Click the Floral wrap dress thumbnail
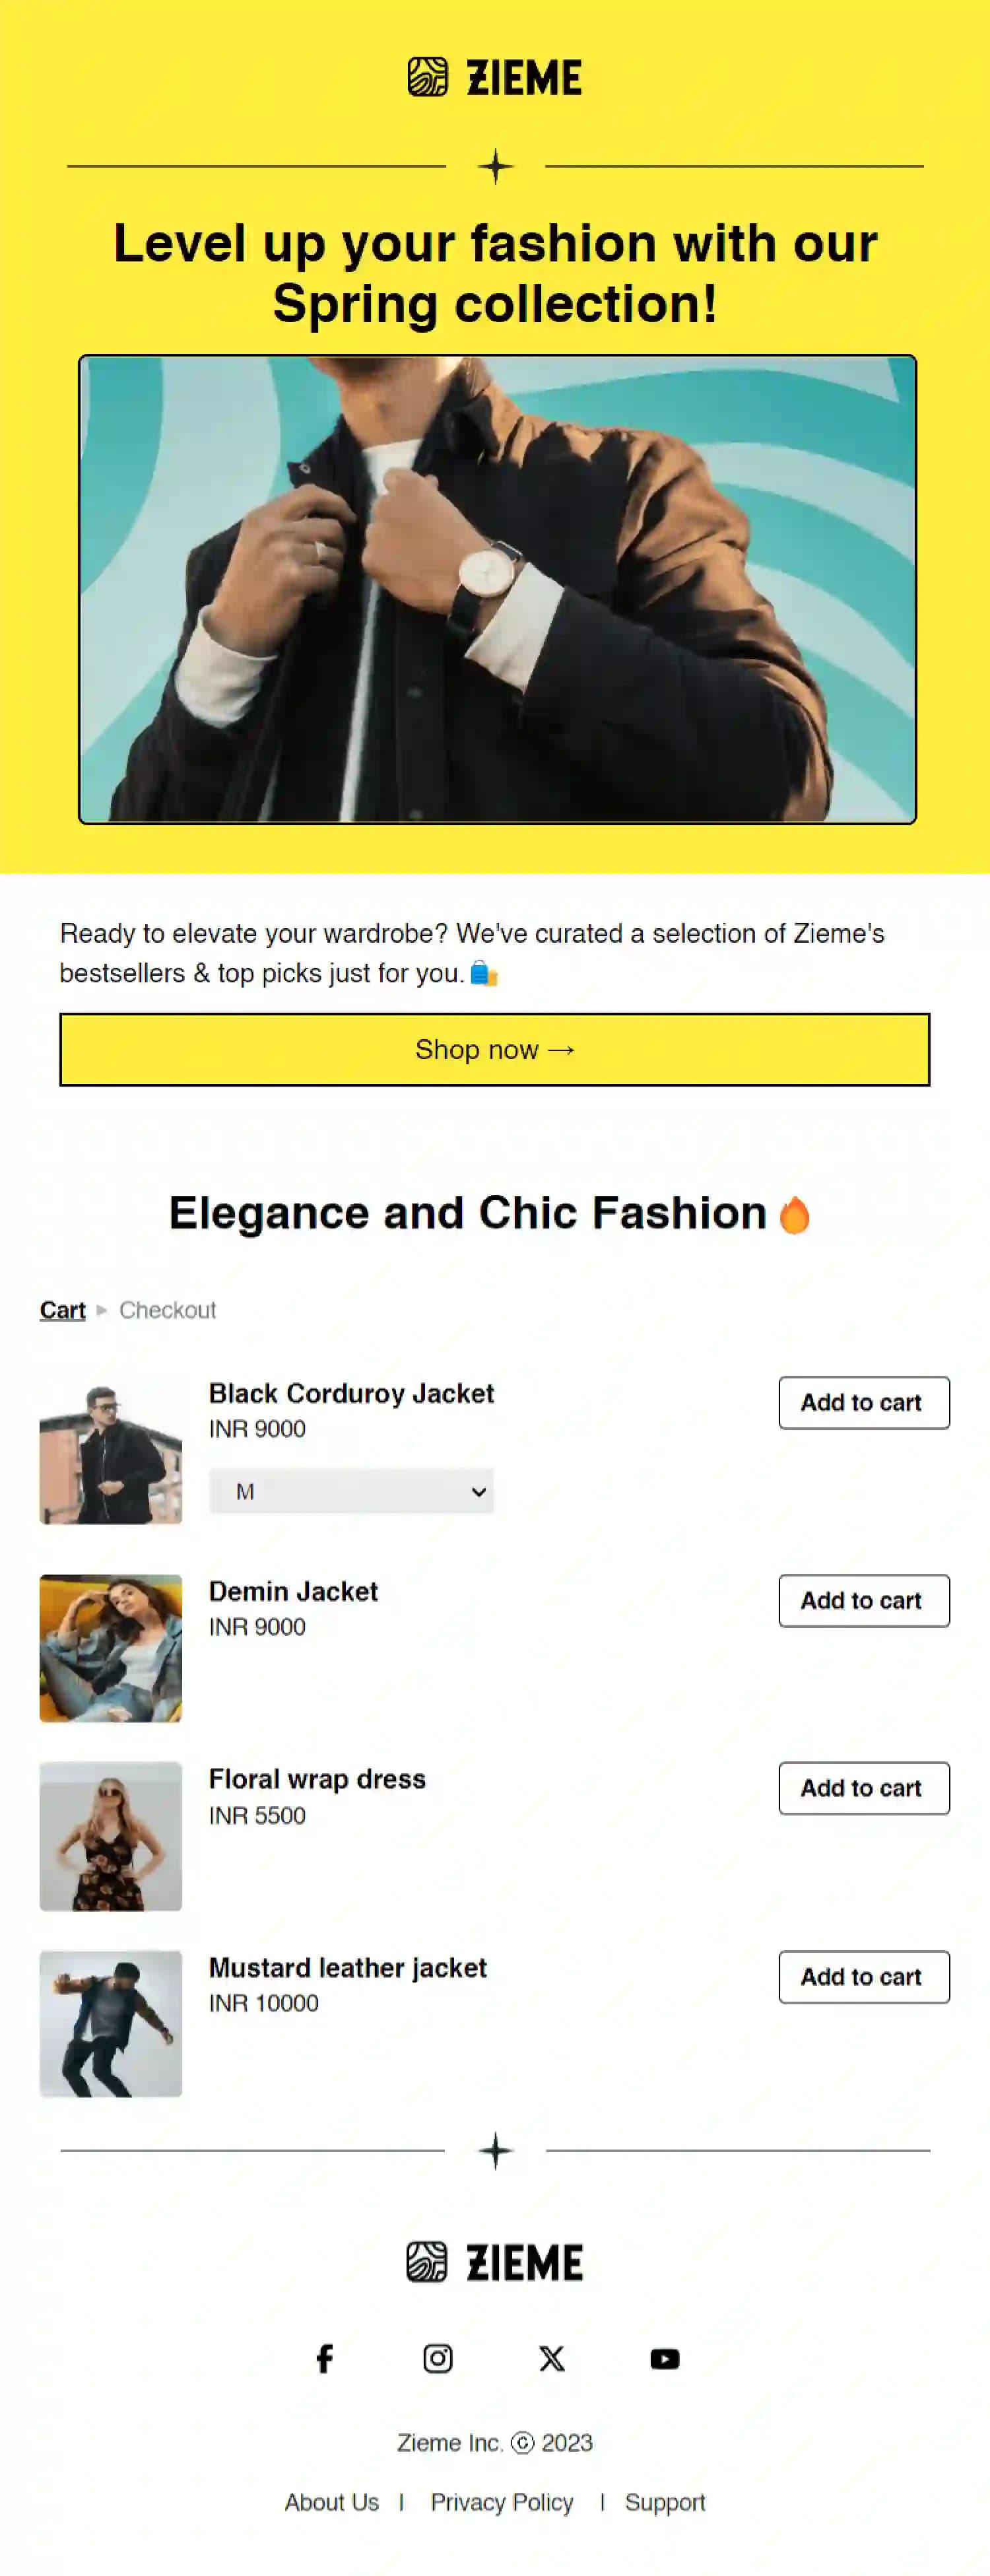This screenshot has height=2576, width=990. coord(111,1836)
